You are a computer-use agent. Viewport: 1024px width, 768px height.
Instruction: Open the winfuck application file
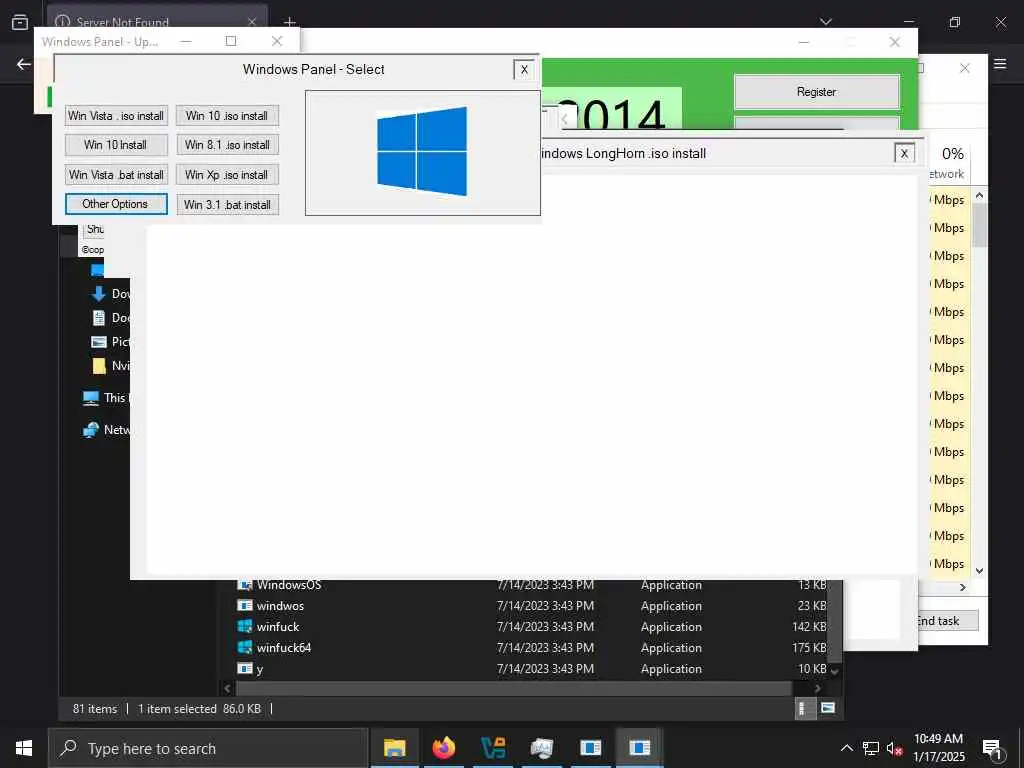pyautogui.click(x=278, y=627)
